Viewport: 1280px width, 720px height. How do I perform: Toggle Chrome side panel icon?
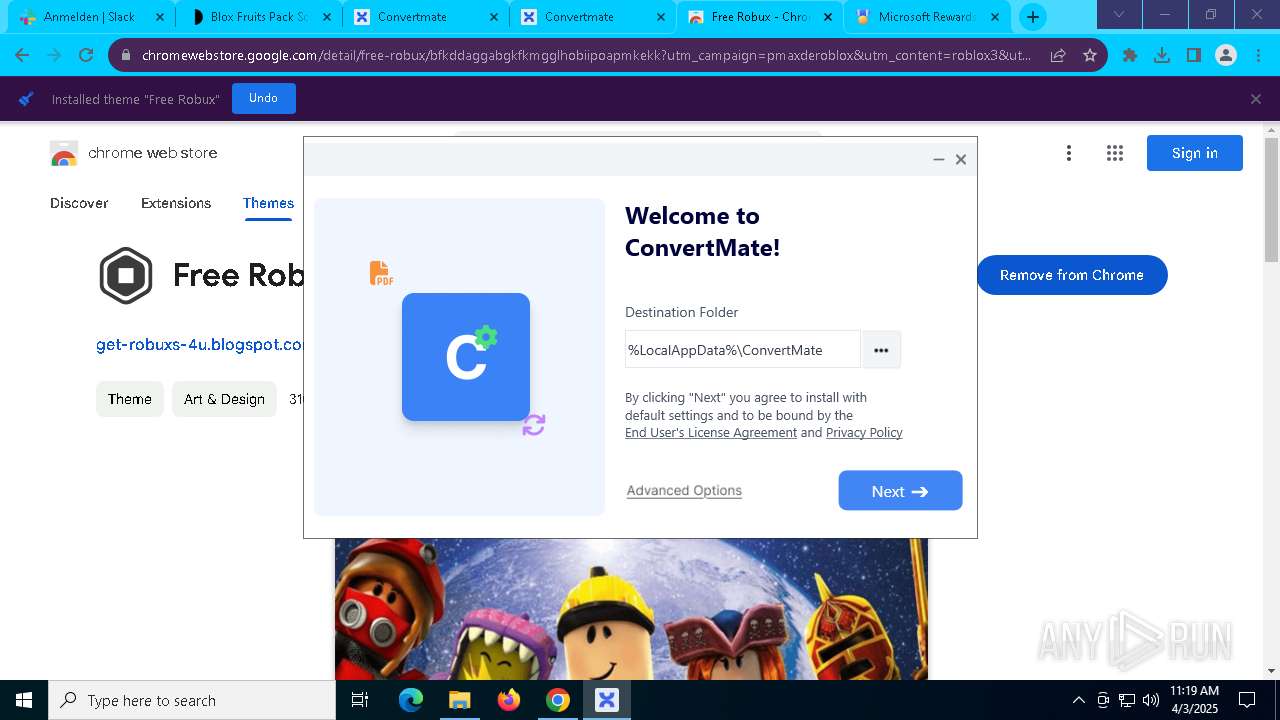click(1194, 55)
